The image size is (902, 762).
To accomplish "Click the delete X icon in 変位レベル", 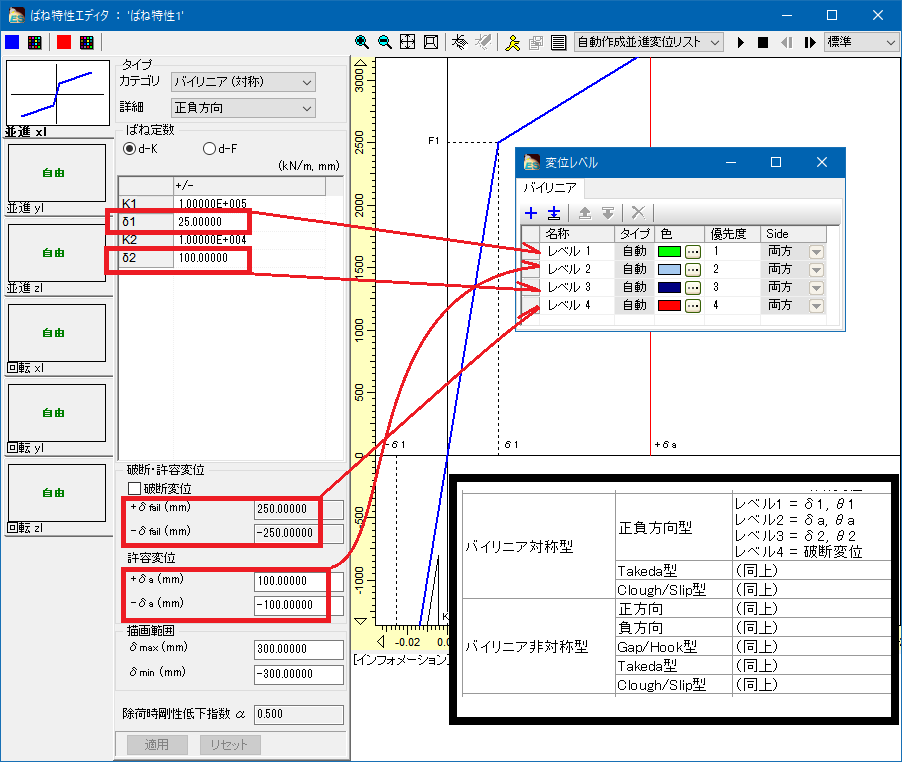I will [637, 213].
